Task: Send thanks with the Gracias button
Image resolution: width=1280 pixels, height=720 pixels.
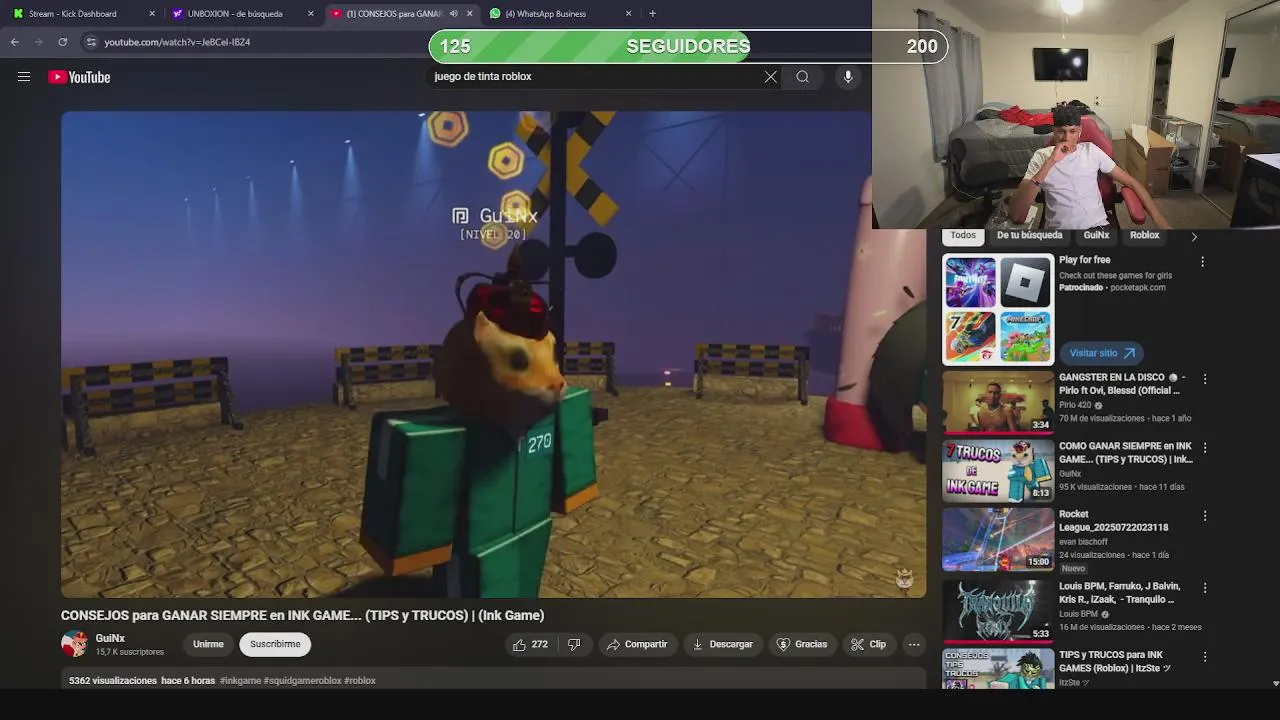Action: point(802,644)
